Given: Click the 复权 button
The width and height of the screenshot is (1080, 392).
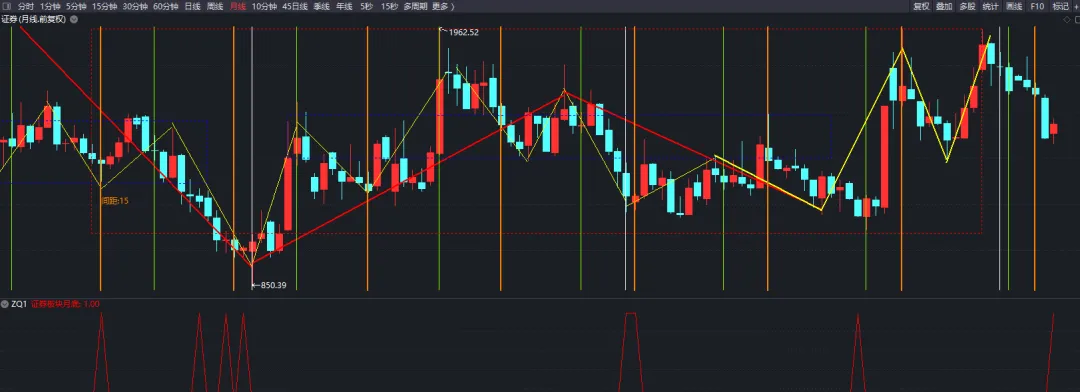Looking at the screenshot, I should (921, 6).
